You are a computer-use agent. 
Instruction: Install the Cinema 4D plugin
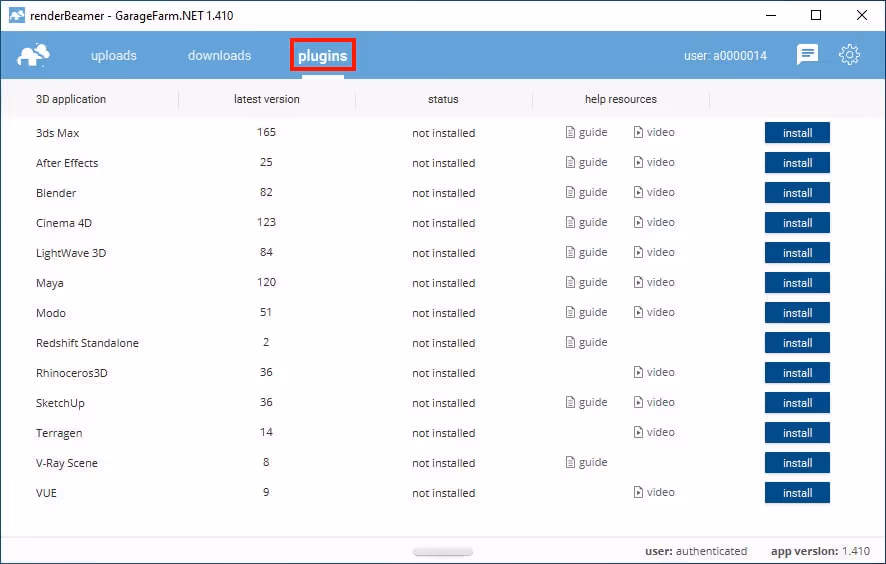[x=797, y=223]
